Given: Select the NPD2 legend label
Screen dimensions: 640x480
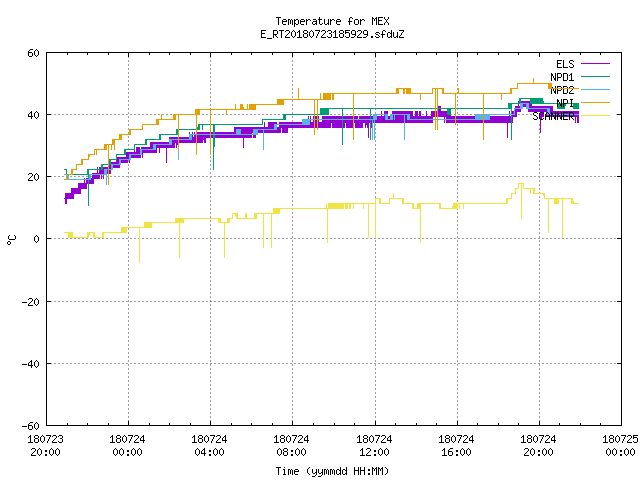Looking at the screenshot, I should coord(562,90).
